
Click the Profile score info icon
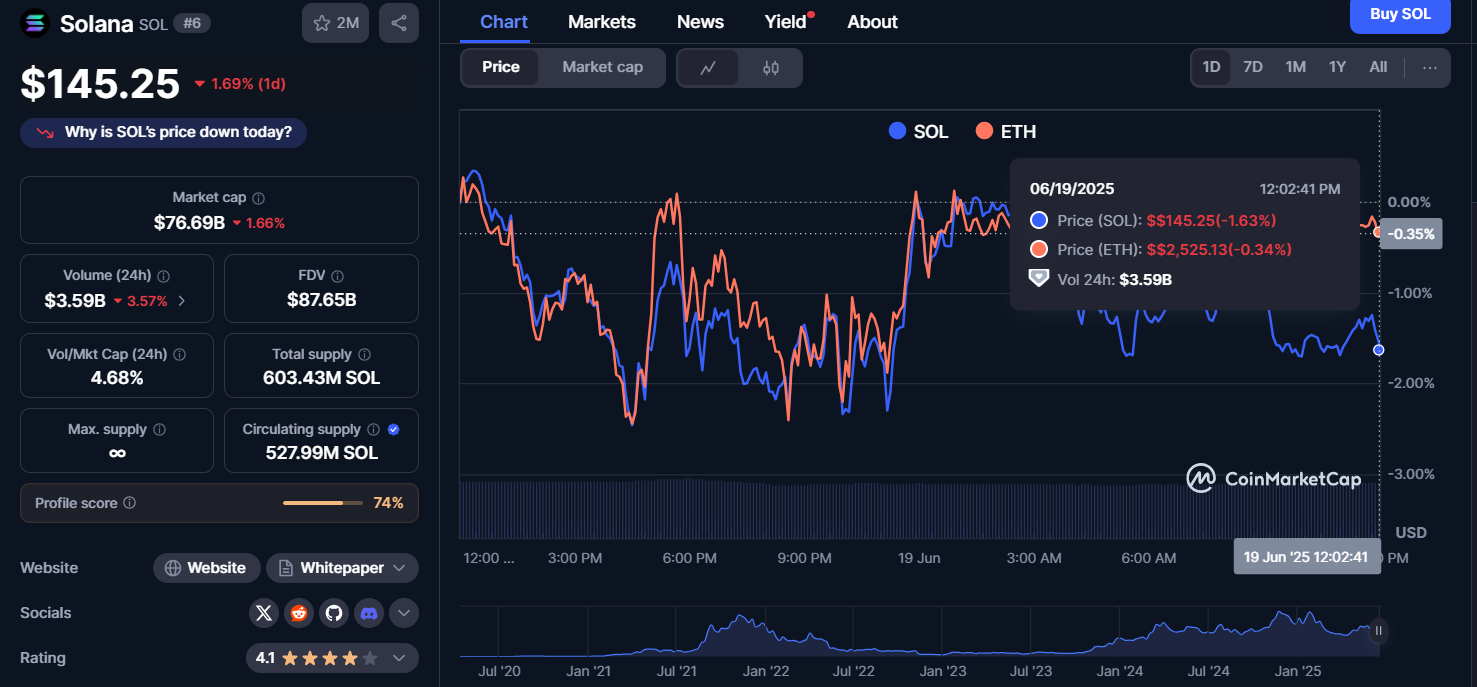click(x=129, y=503)
